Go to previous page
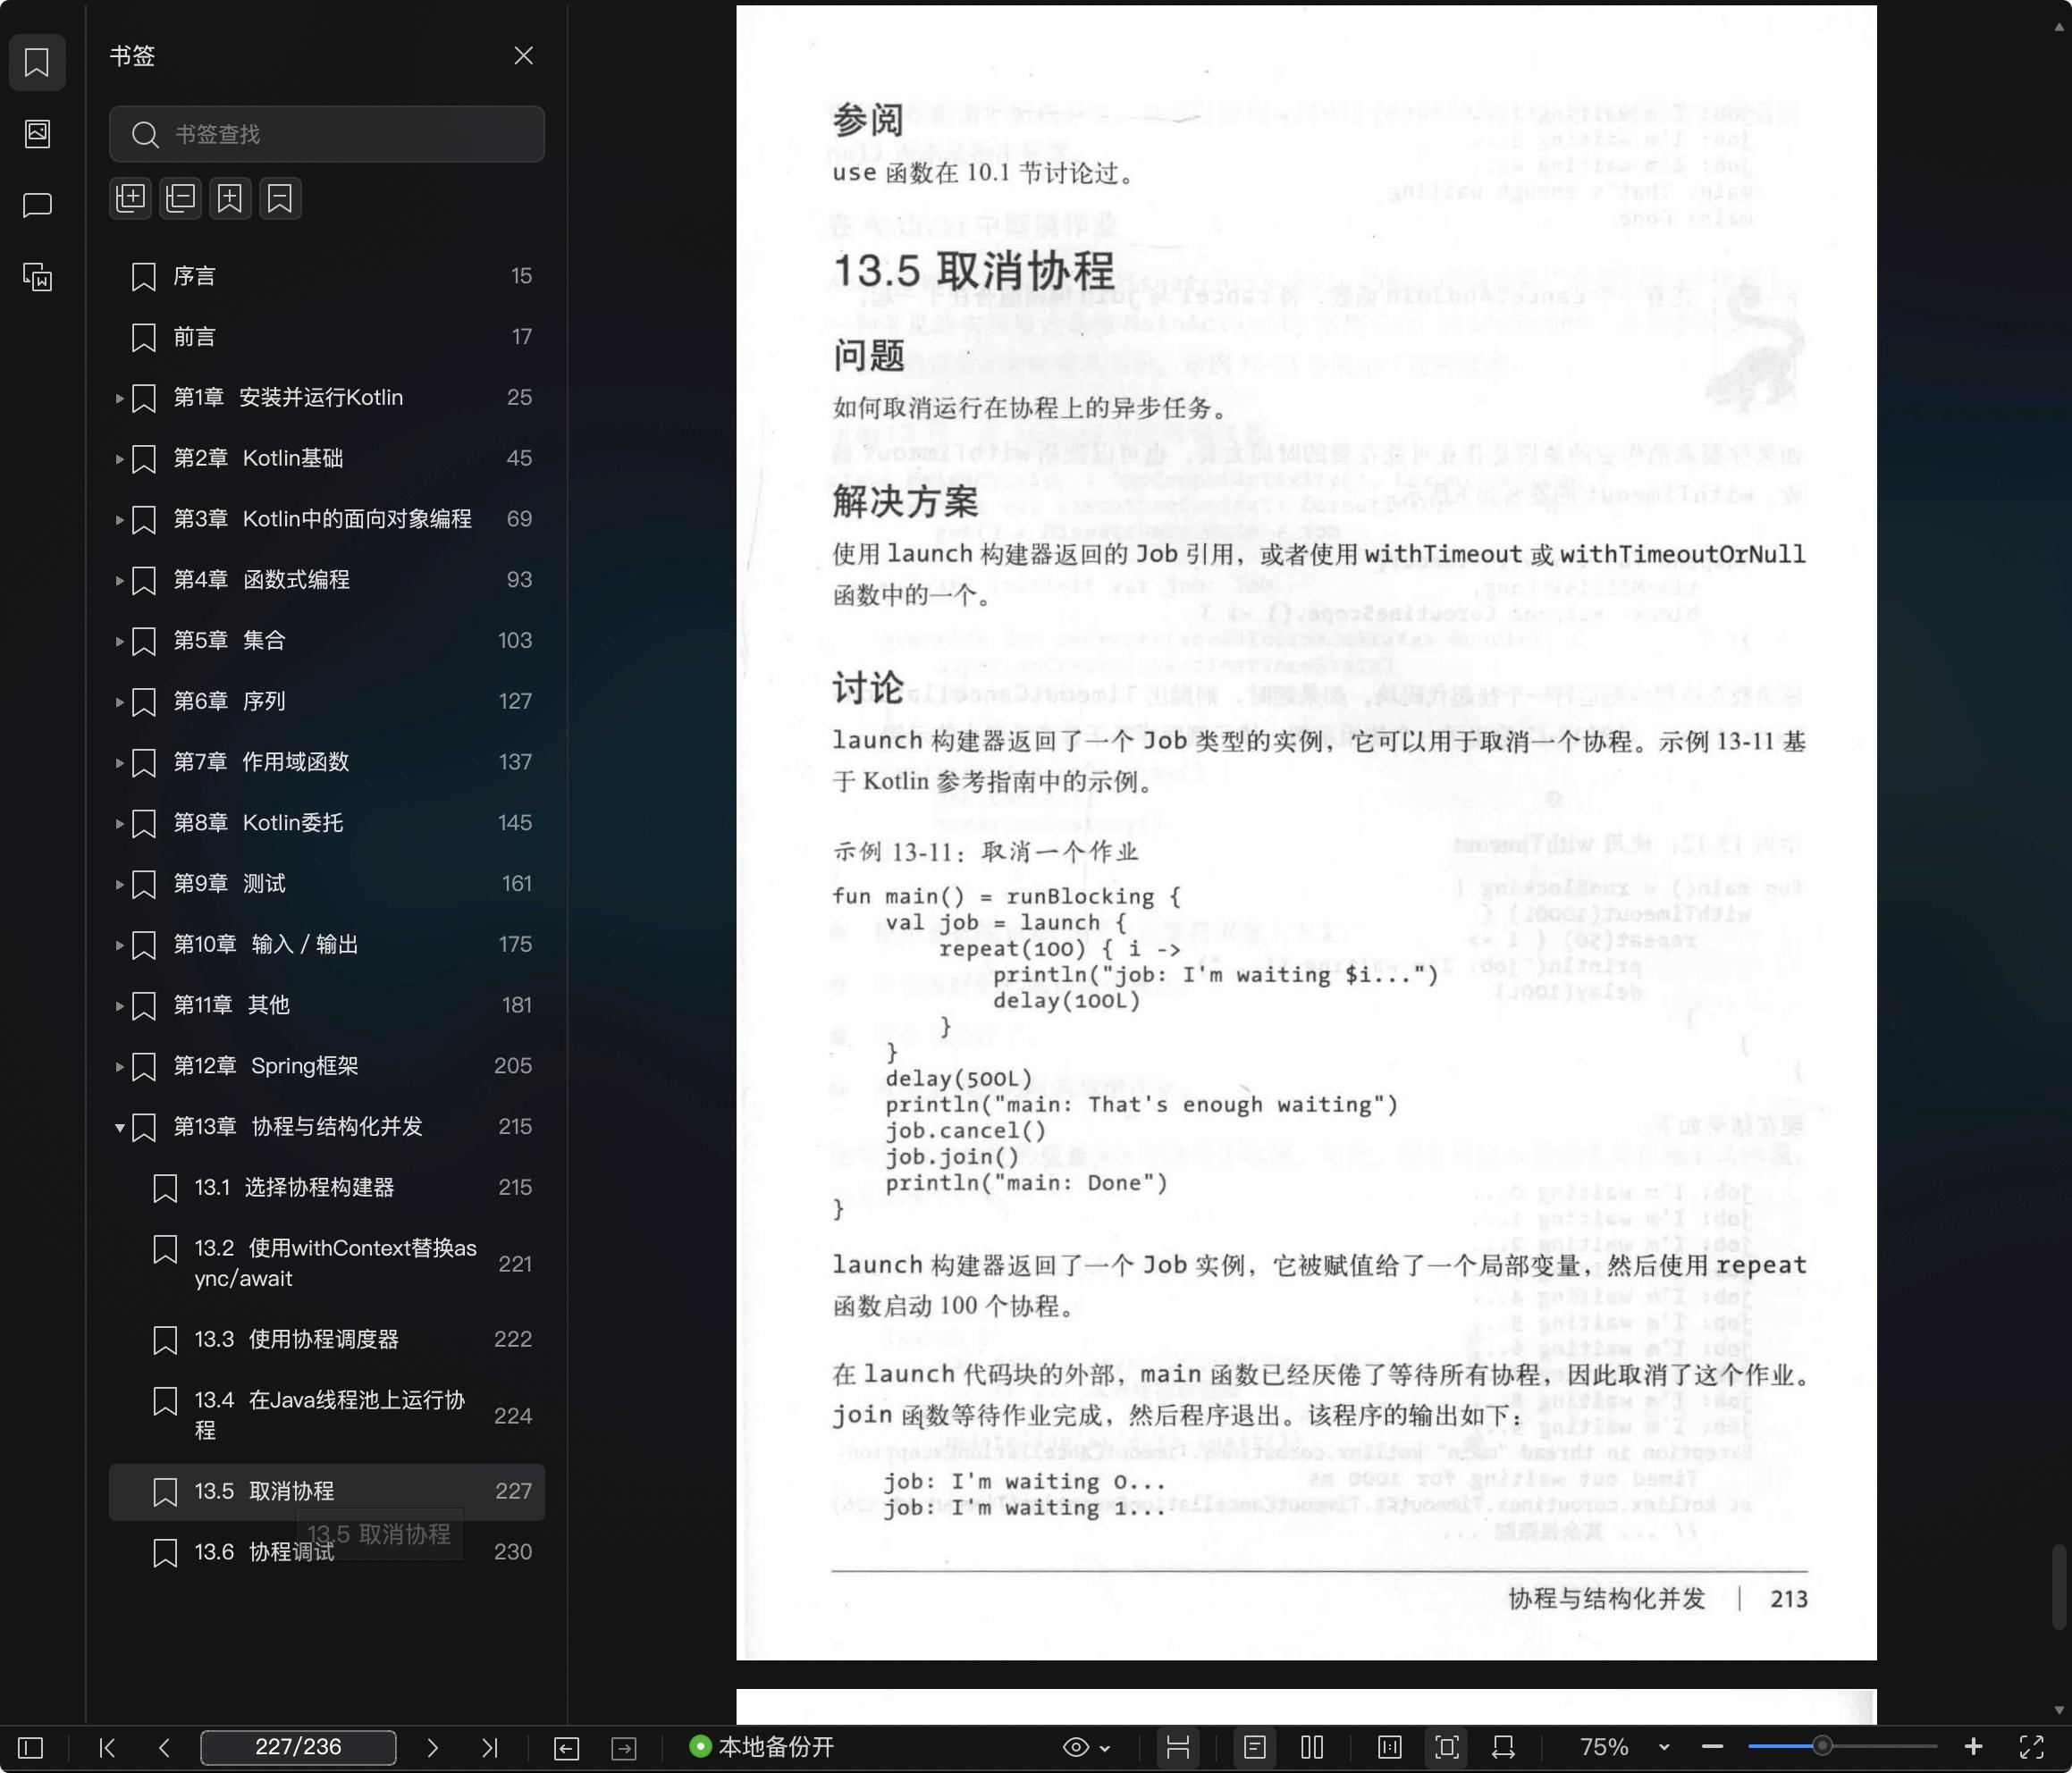Viewport: 2072px width, 1773px height. pos(164,1747)
